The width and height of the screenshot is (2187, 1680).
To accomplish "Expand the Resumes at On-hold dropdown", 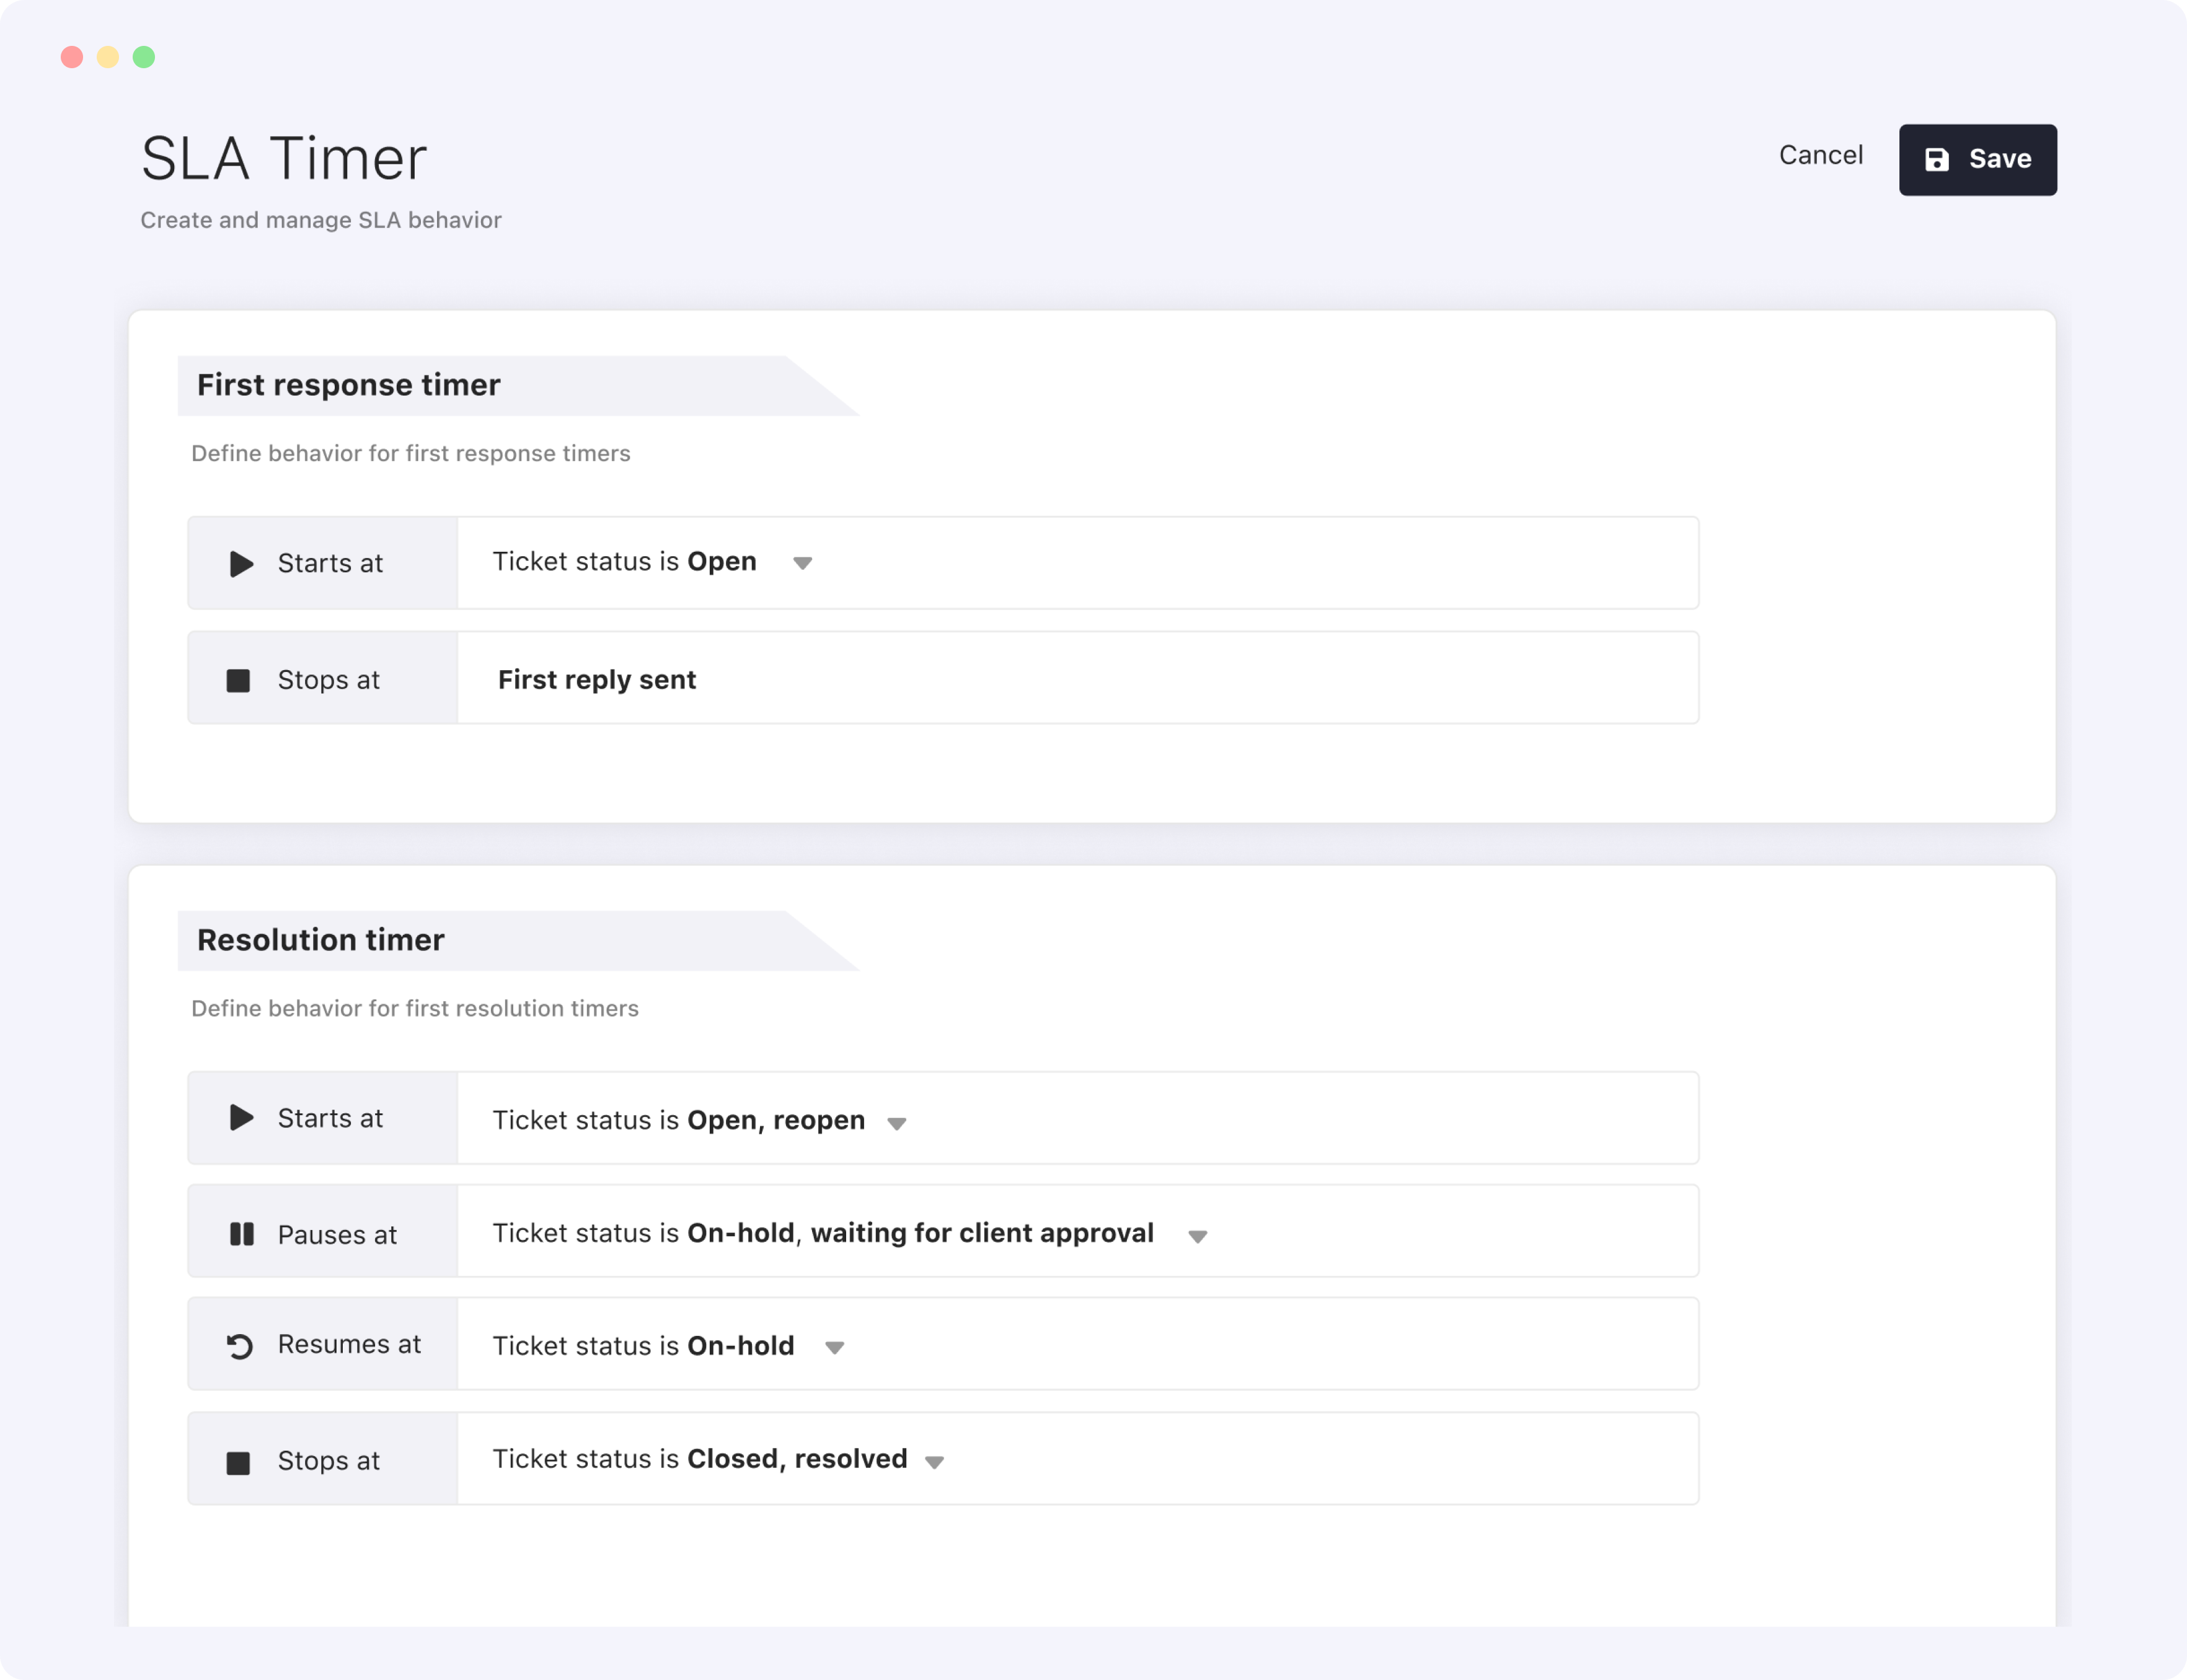I will click(x=836, y=1347).
